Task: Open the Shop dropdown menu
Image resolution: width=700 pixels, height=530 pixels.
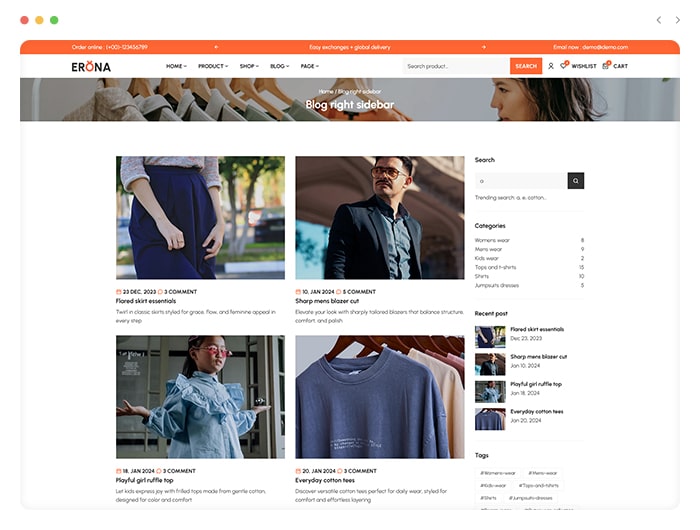Action: (249, 66)
